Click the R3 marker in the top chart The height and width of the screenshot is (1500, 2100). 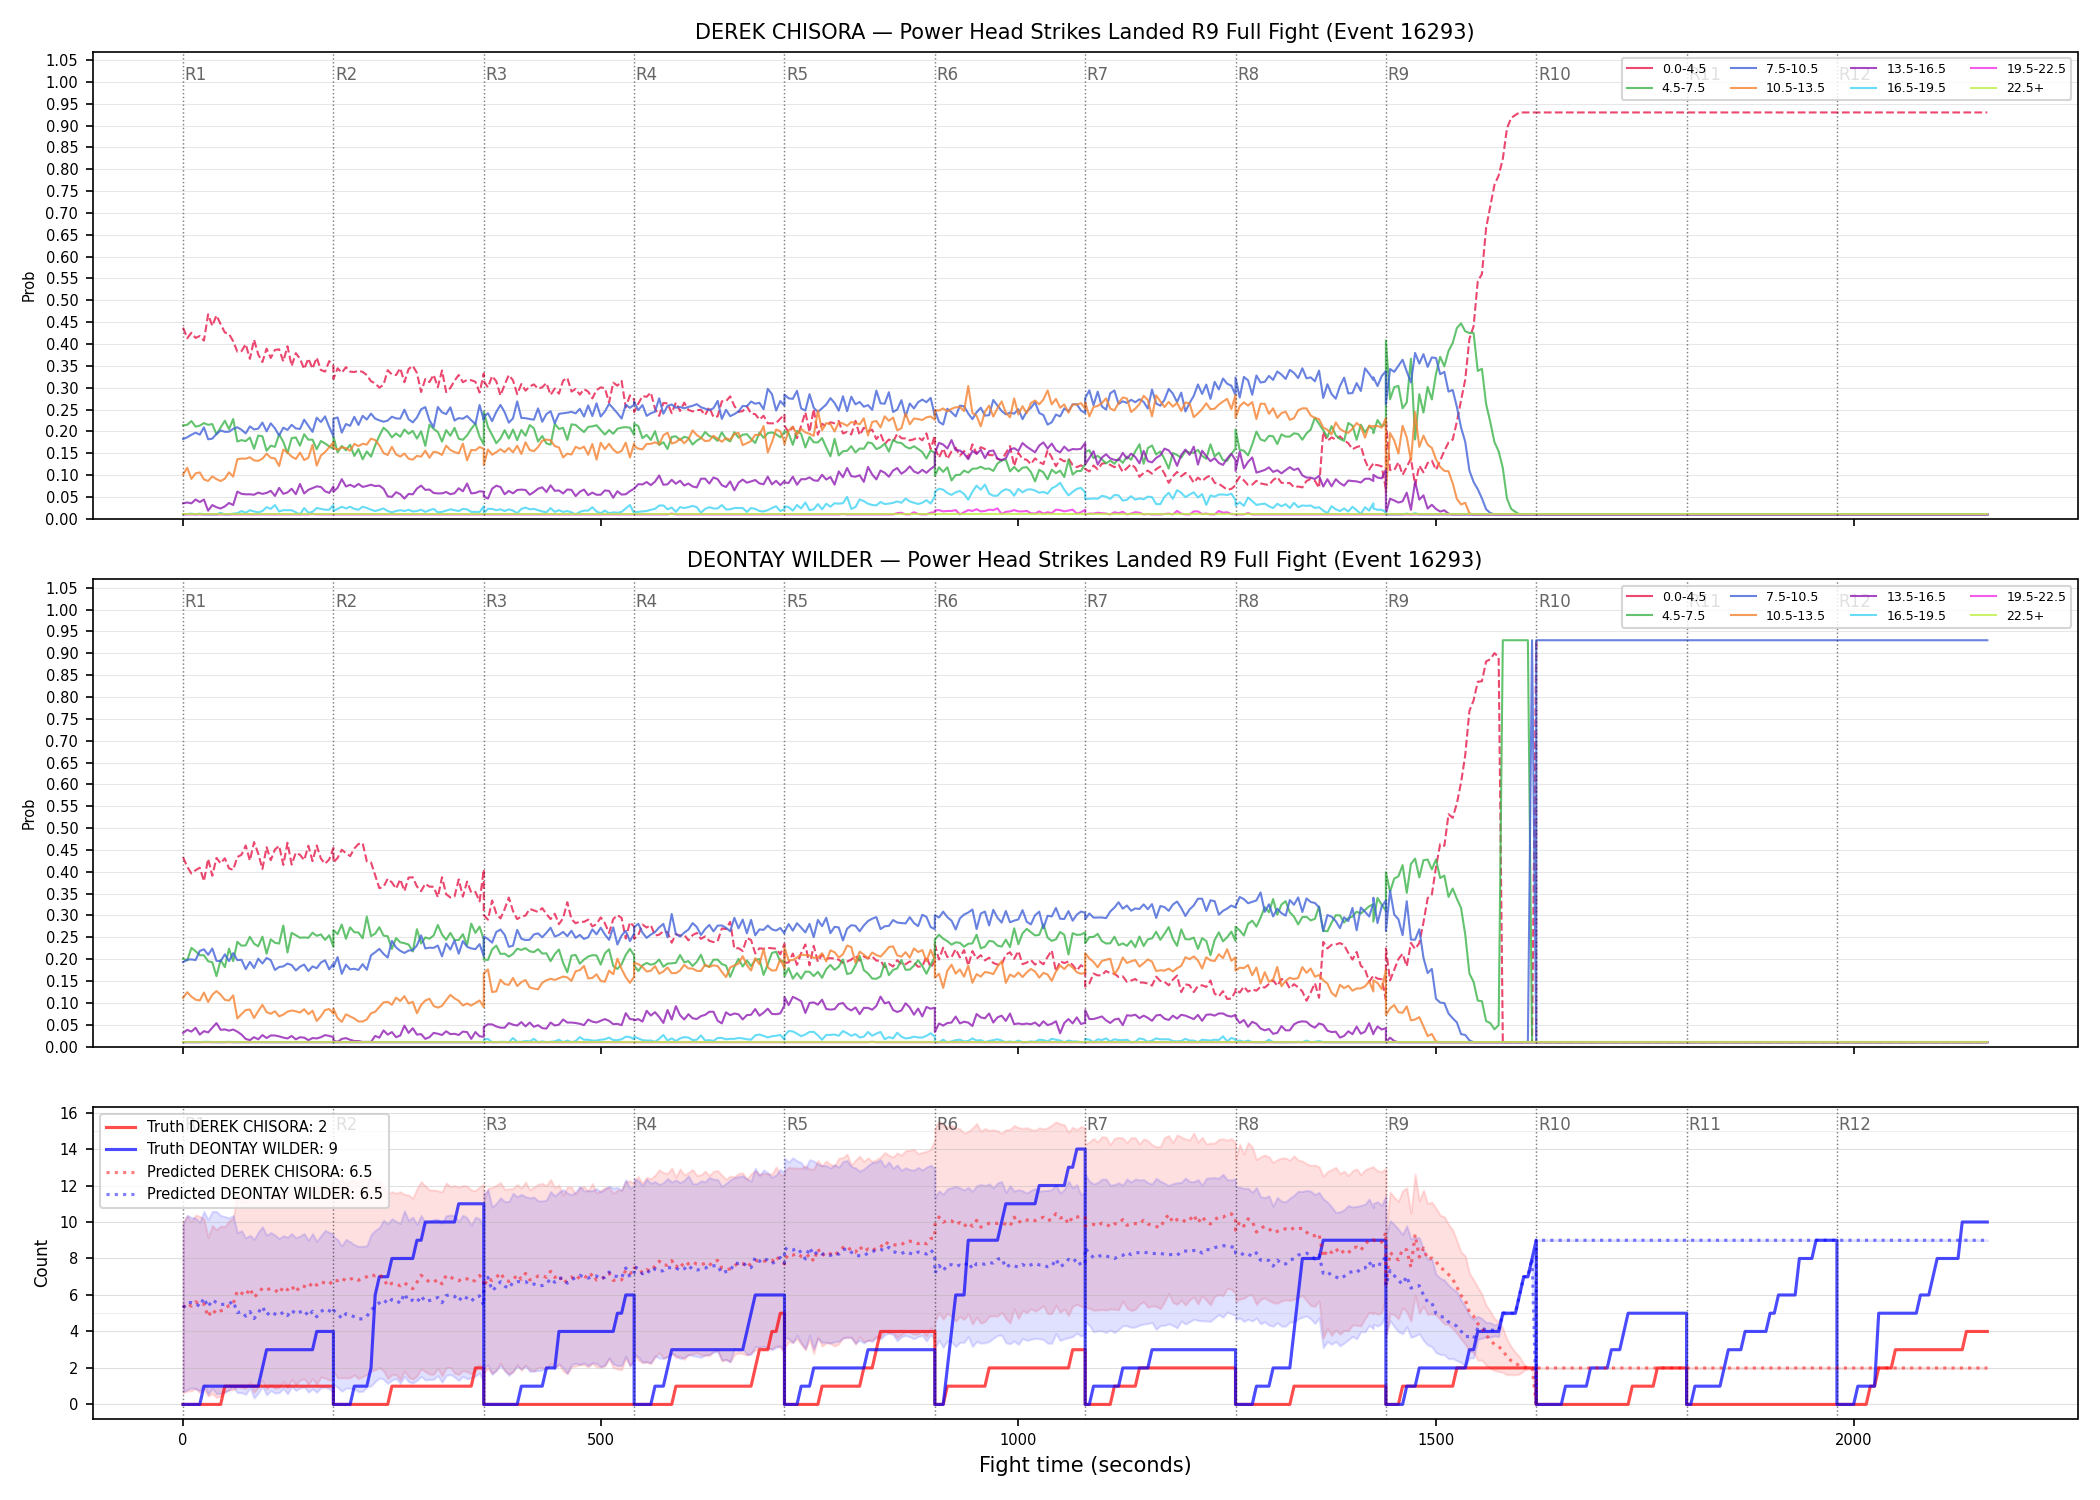click(496, 74)
